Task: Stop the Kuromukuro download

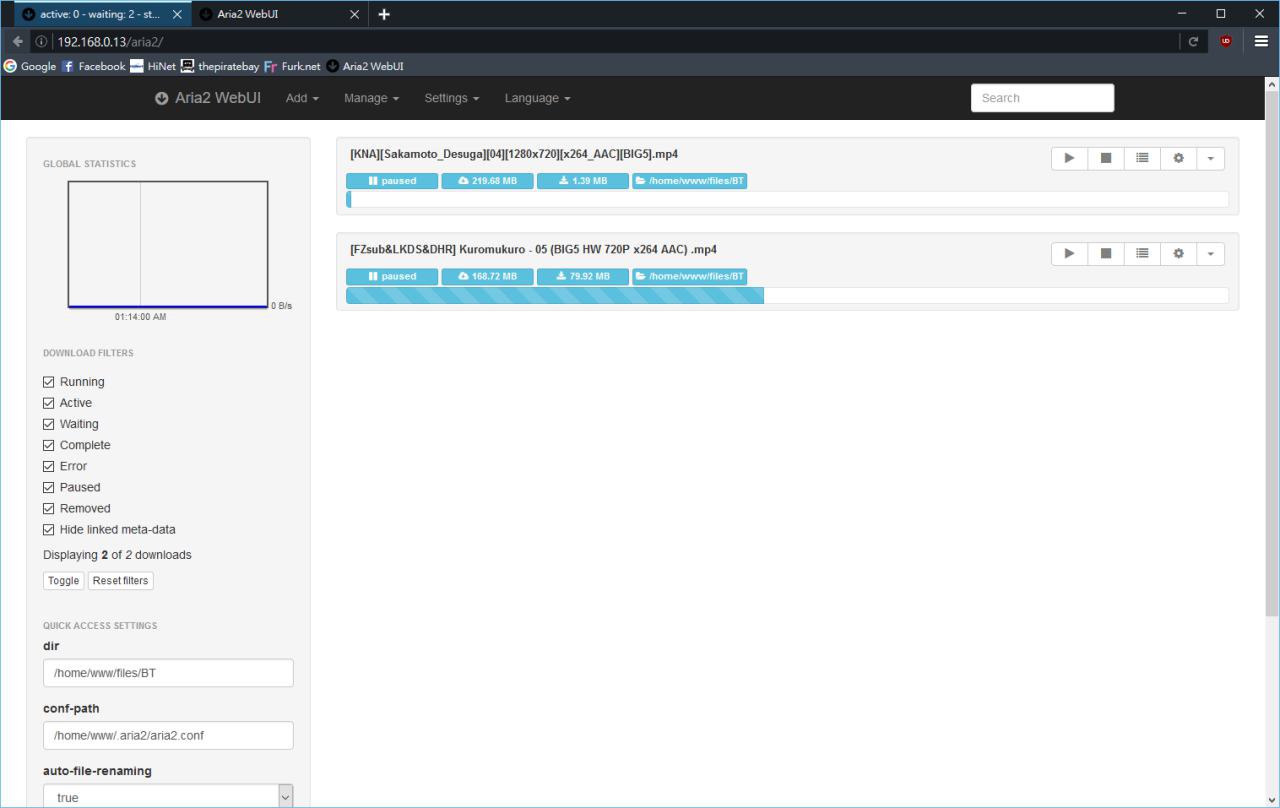Action: [x=1105, y=254]
